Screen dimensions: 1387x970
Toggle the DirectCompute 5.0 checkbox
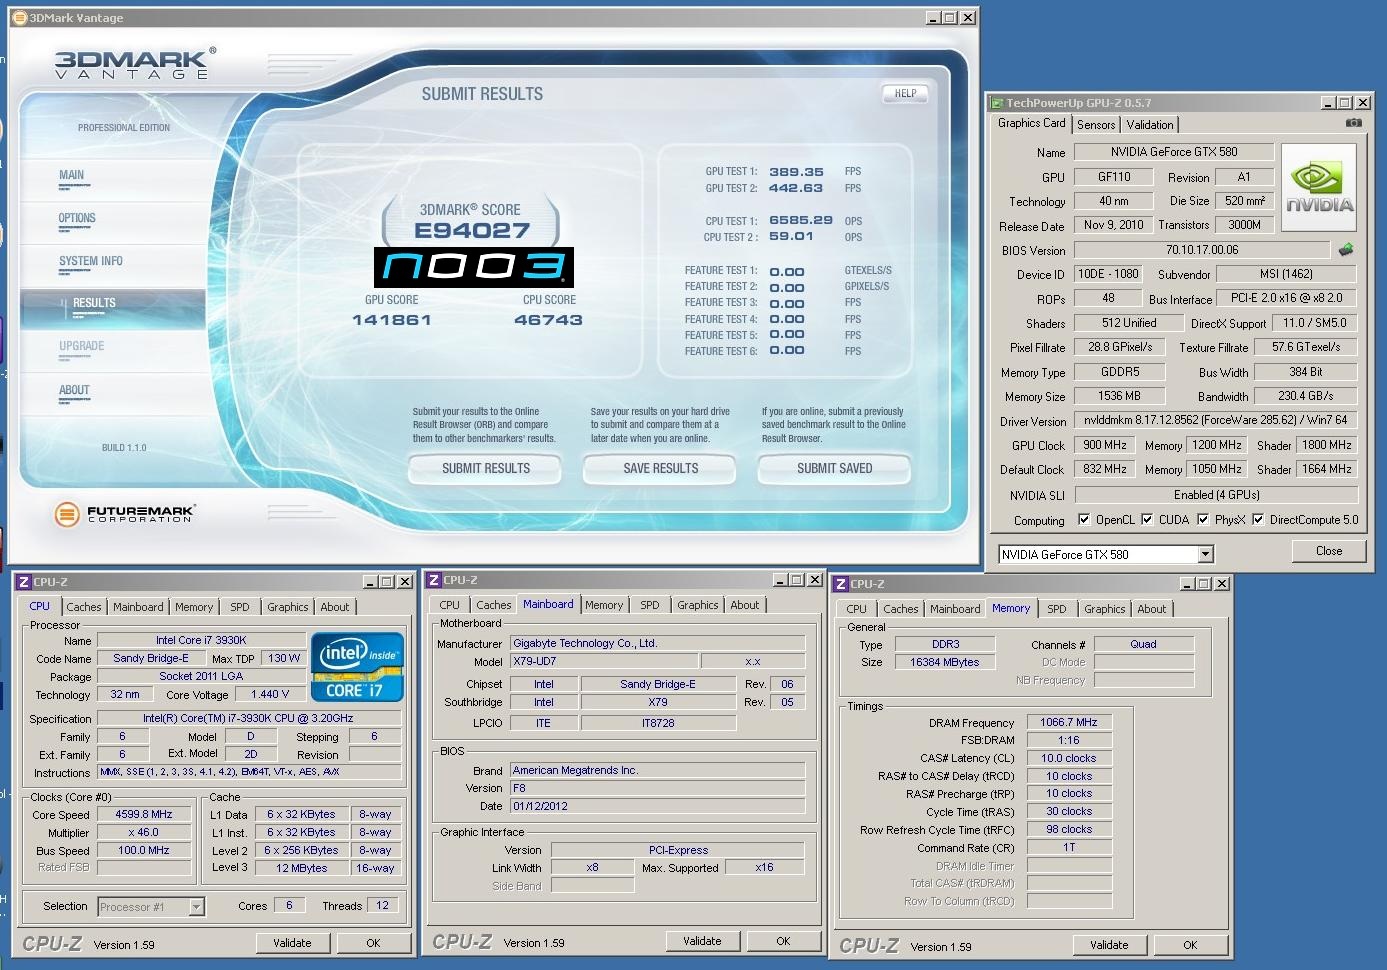[1258, 520]
